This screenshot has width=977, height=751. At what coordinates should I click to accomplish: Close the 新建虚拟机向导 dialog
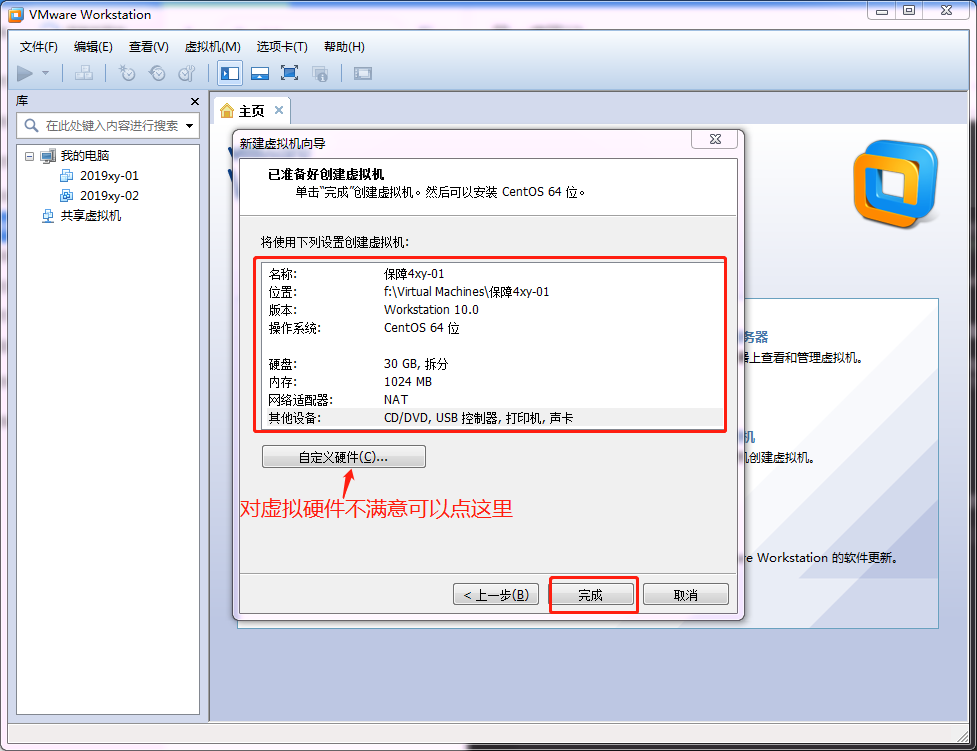coord(715,140)
